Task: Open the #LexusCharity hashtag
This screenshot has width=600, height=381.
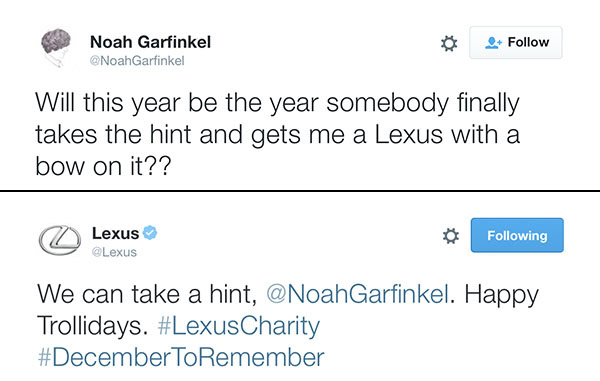Action: click(x=239, y=326)
